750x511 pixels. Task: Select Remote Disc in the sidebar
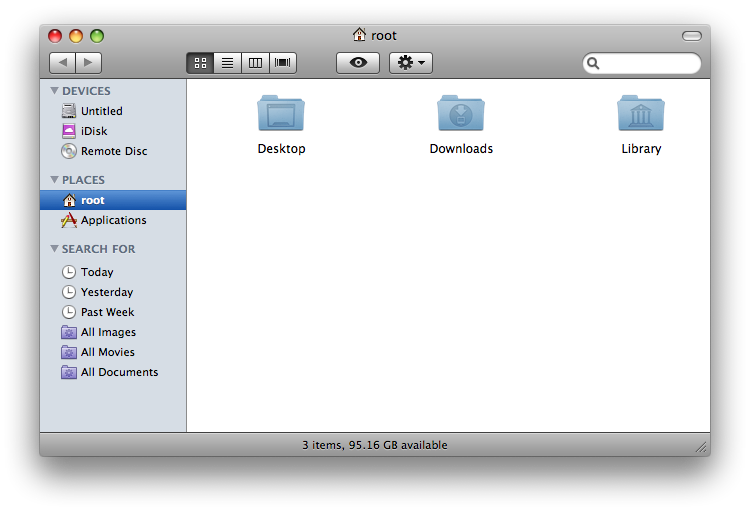click(x=113, y=151)
